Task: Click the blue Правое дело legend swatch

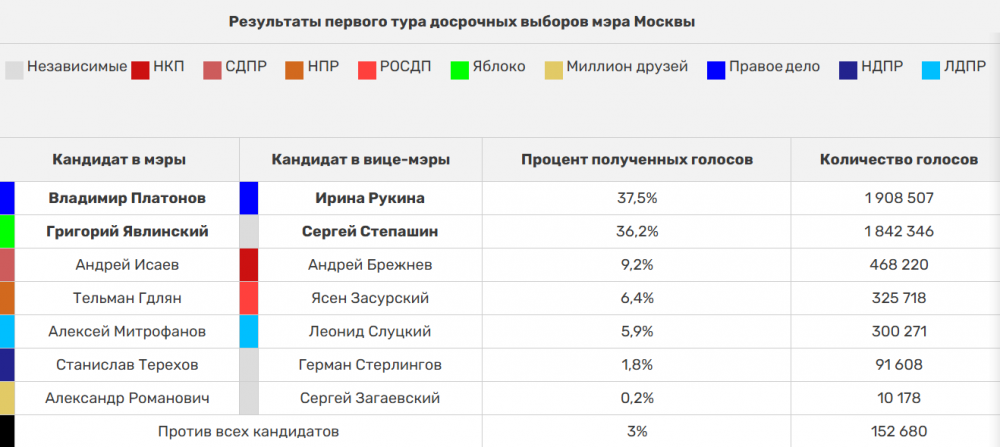Action: pyautogui.click(x=715, y=69)
